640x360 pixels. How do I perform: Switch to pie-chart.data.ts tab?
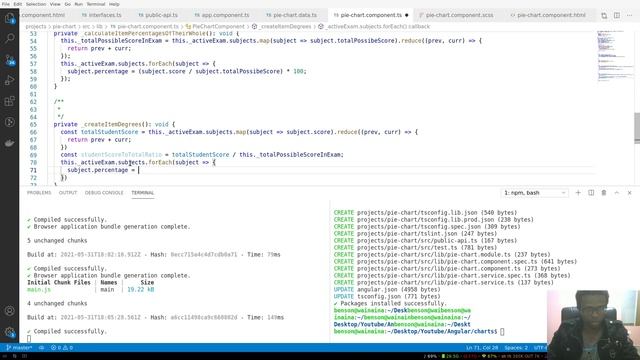(x=292, y=15)
